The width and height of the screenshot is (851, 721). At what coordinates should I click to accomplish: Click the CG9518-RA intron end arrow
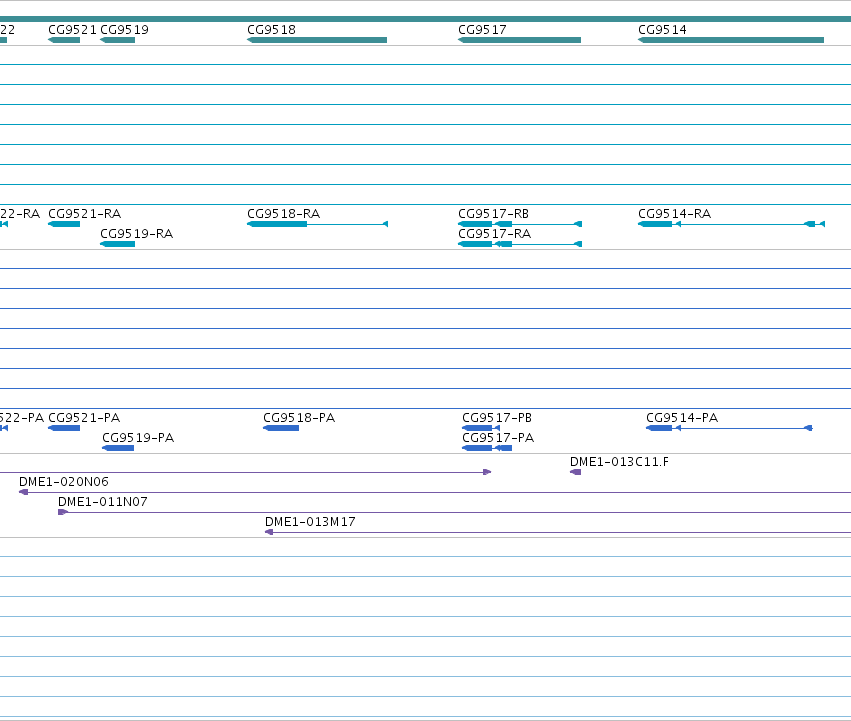385,224
